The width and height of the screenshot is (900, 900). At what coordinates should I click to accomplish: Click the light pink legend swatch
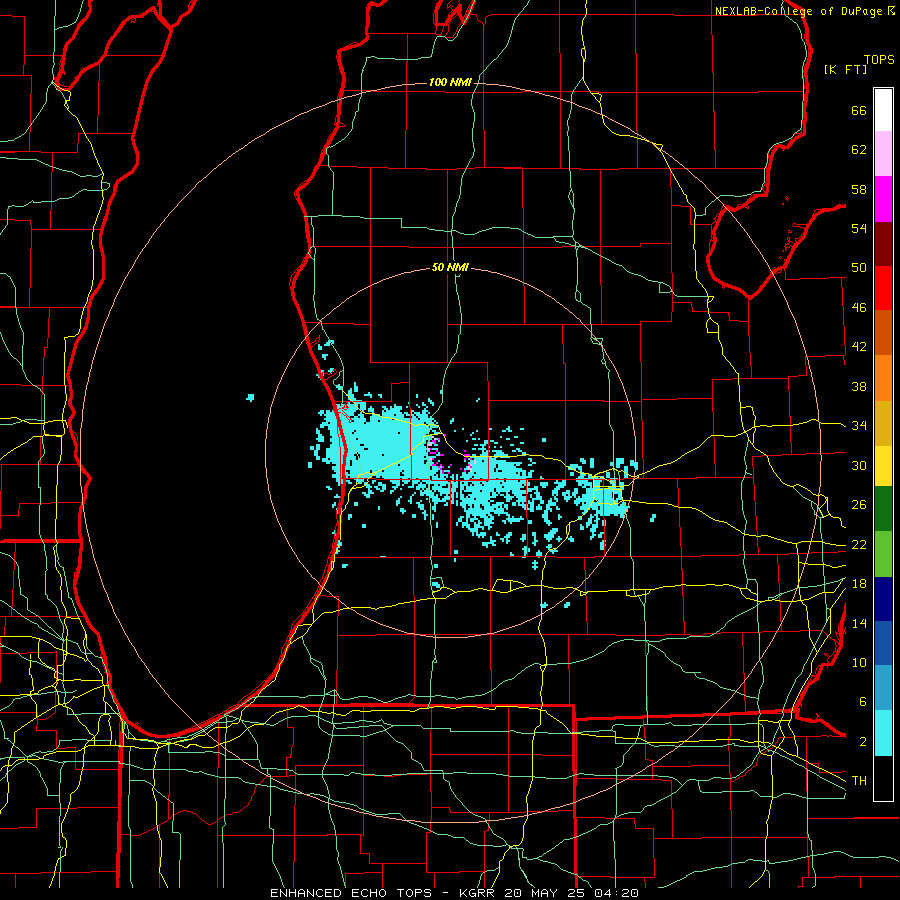coord(883,154)
